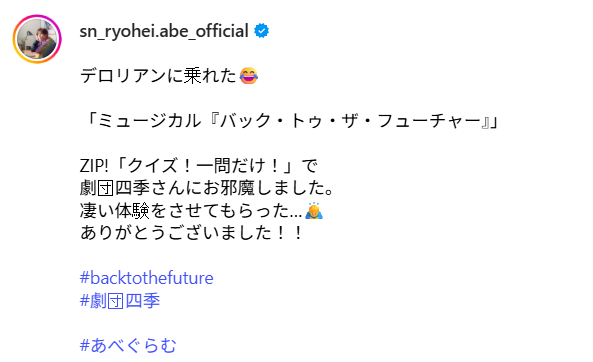Click the お邪魔しました caption line
Viewport: 593px width, 362px height.
[207, 188]
